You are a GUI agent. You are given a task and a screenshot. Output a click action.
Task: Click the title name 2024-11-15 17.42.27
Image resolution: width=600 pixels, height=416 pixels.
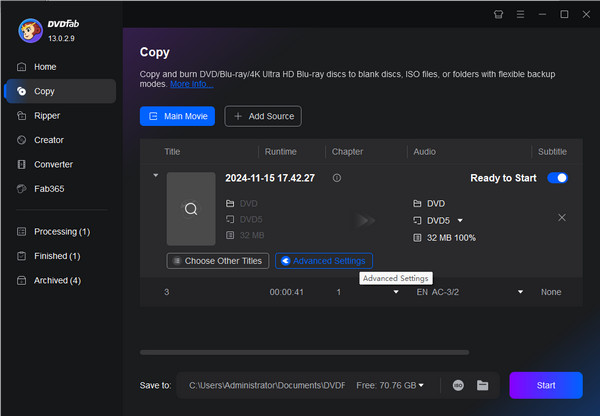pyautogui.click(x=270, y=178)
